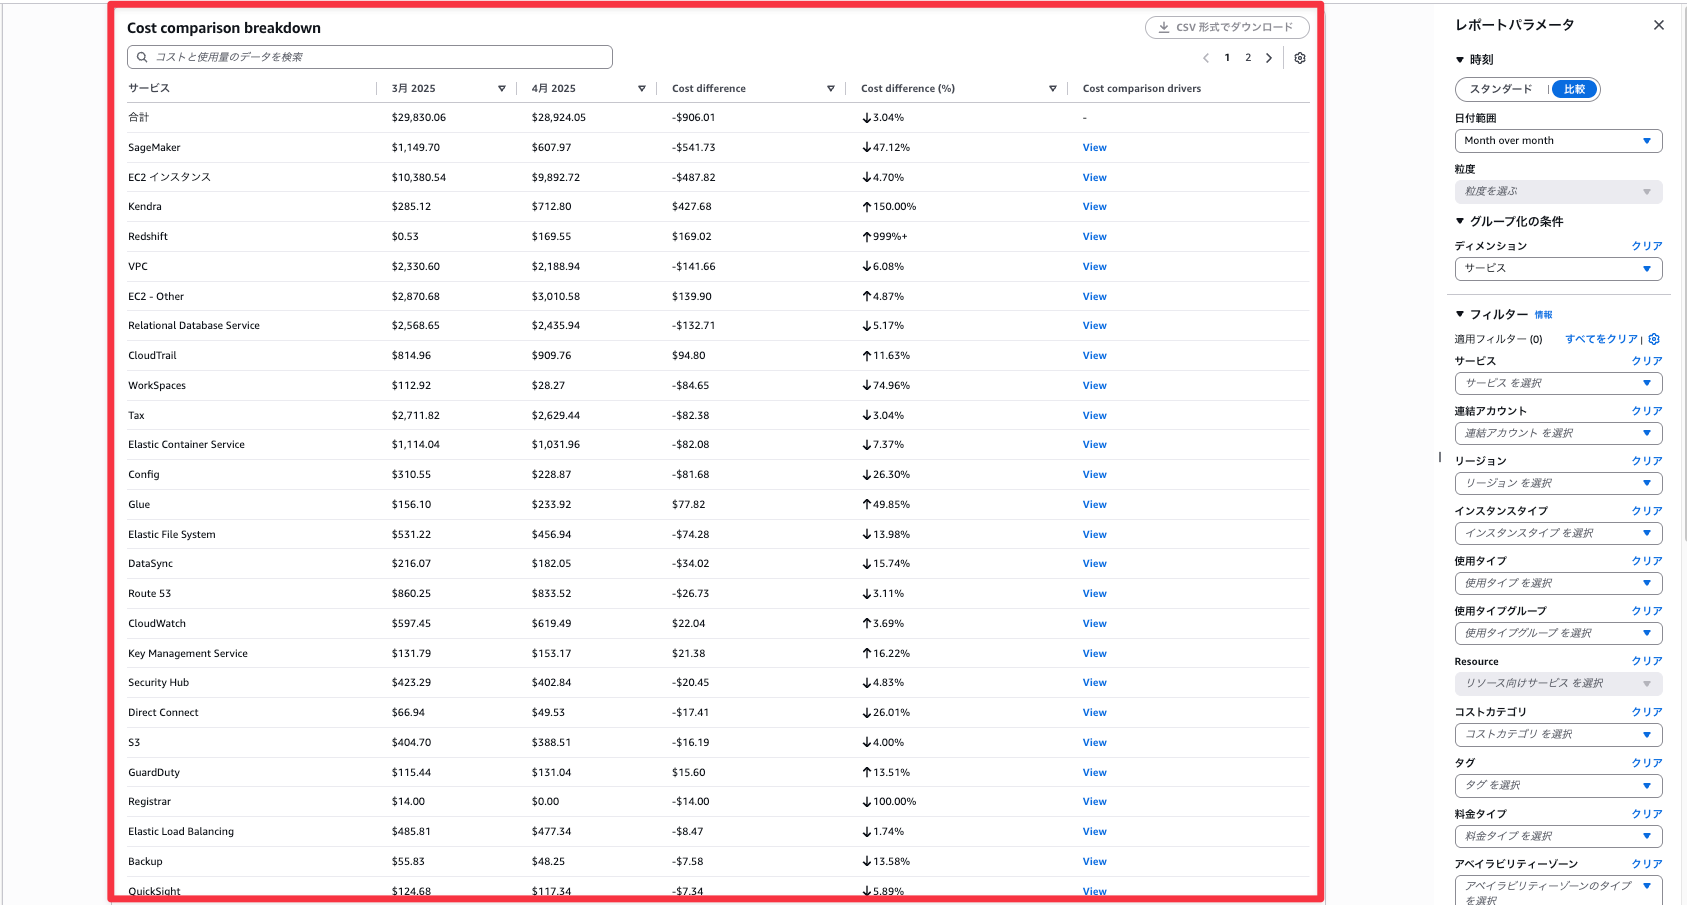
Task: View cost drivers for Glue
Action: (1094, 505)
